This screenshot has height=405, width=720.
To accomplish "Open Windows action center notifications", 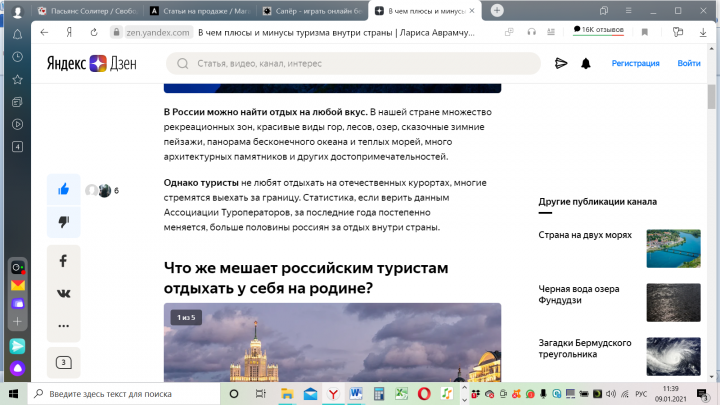I will [x=702, y=394].
